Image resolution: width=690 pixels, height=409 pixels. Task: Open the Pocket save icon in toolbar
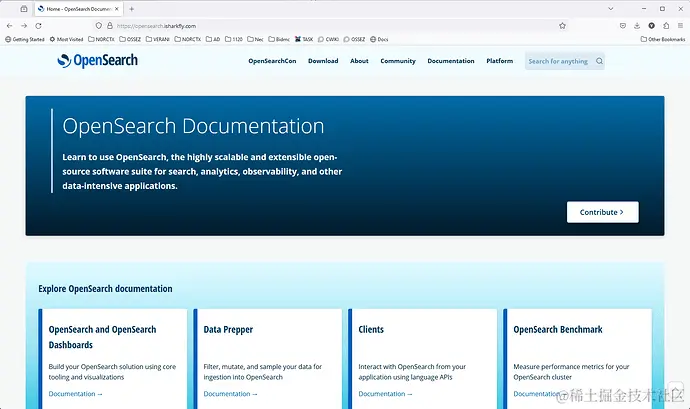[623, 26]
